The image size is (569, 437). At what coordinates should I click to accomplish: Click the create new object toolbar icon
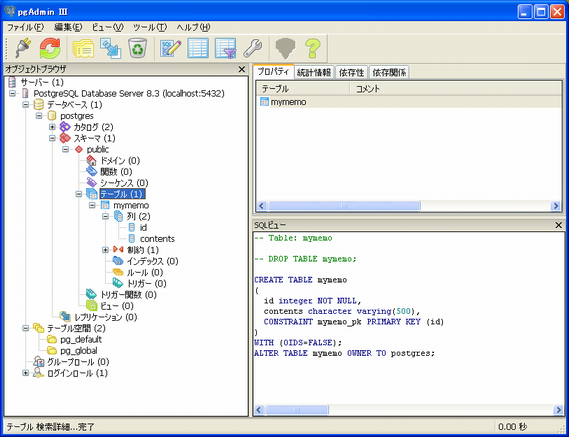(110, 48)
